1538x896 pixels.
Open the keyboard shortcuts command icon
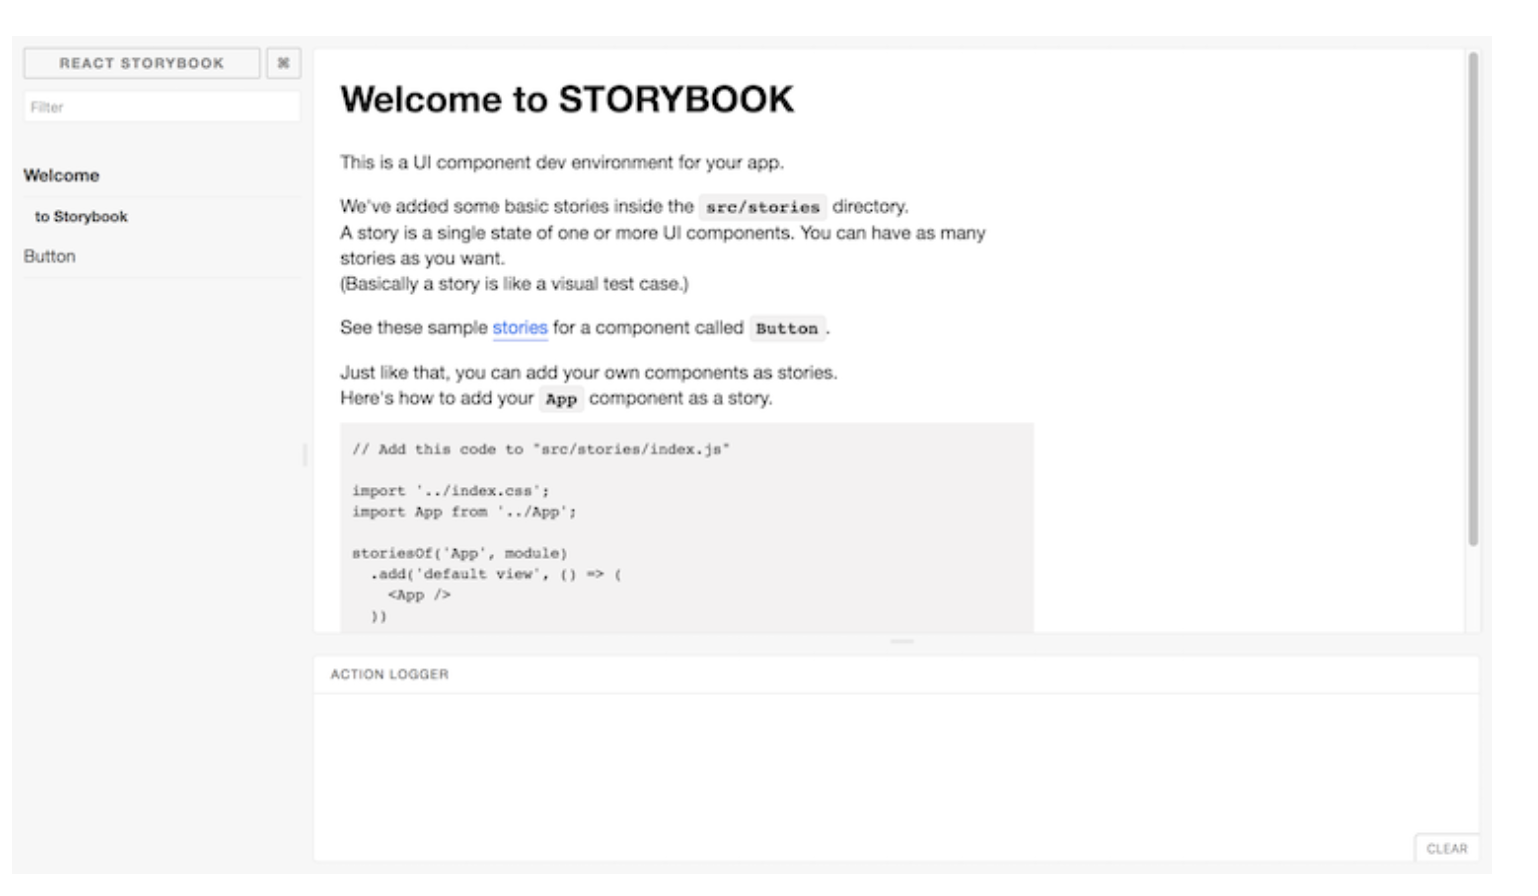tap(283, 63)
